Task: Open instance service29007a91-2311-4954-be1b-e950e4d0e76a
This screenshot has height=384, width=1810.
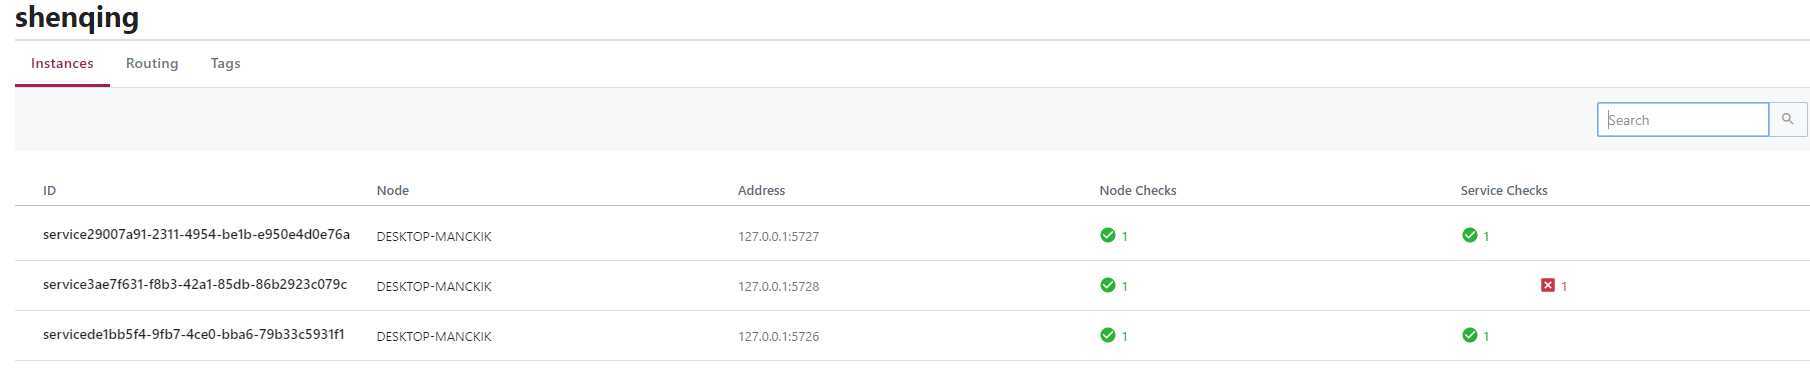Action: (x=196, y=234)
